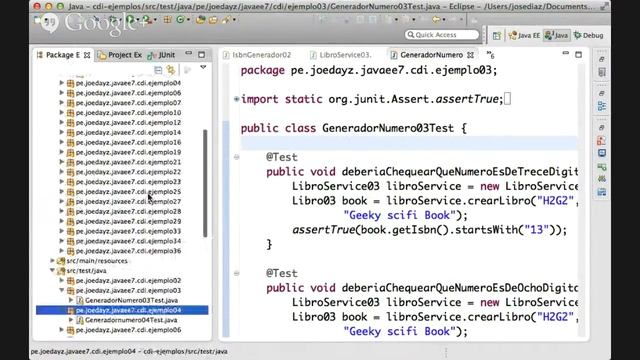Select Generadornumero04Test.java in the tree

click(131, 320)
